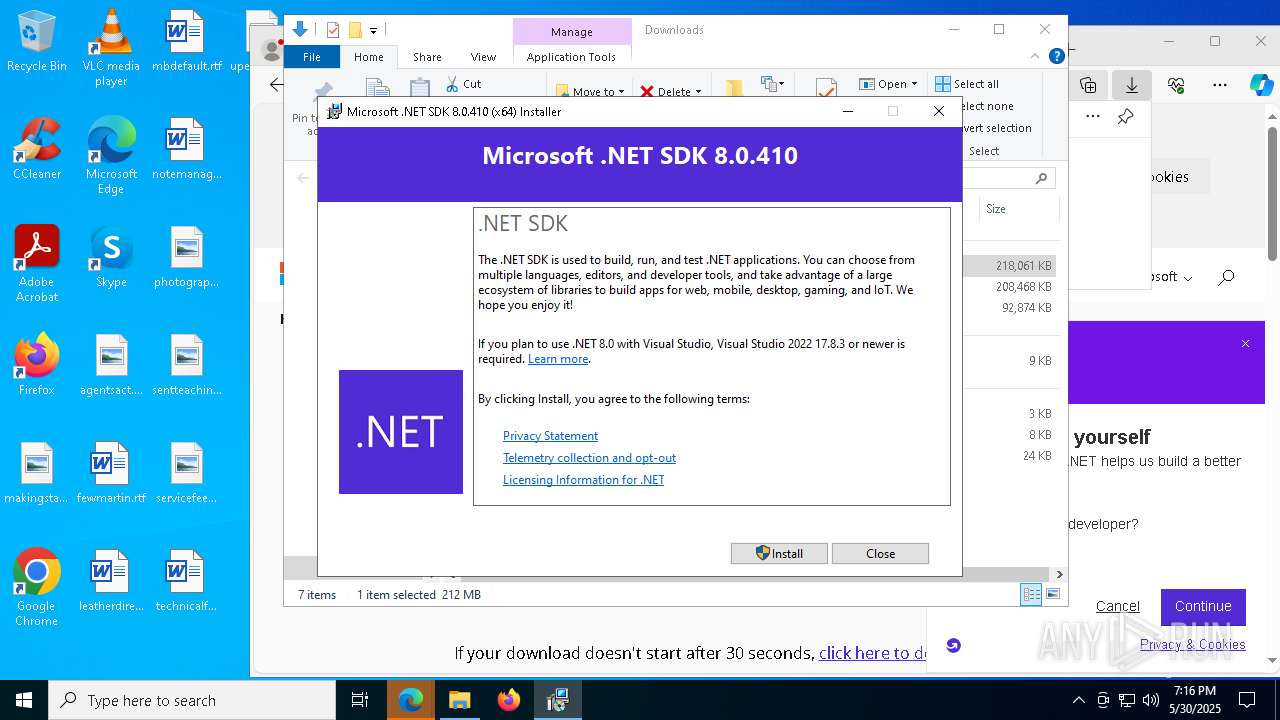The height and width of the screenshot is (720, 1280).
Task: Click the Continue button on web page
Action: coord(1203,606)
